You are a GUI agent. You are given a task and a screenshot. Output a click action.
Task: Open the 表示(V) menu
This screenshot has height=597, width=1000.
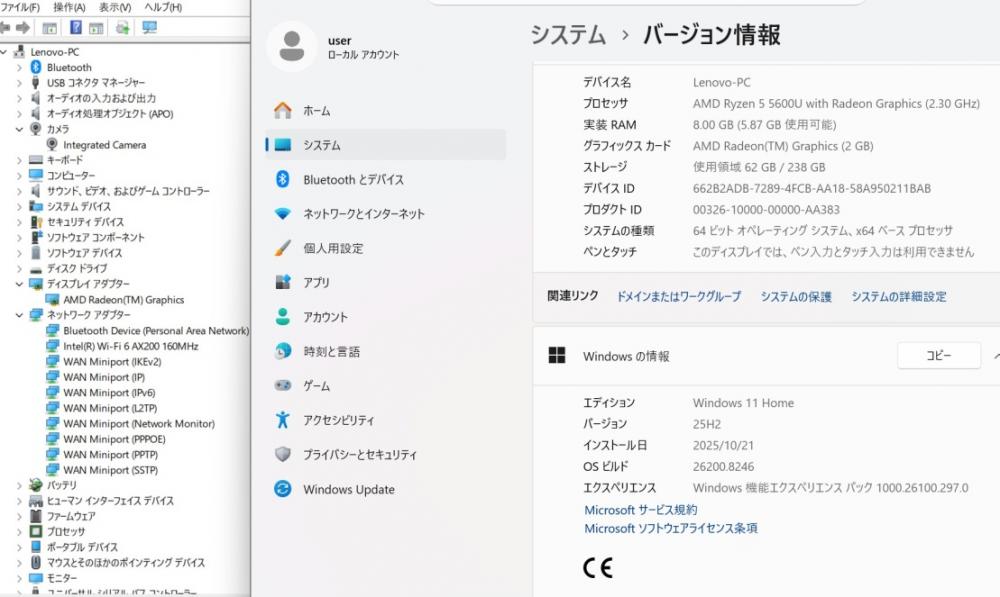click(115, 7)
